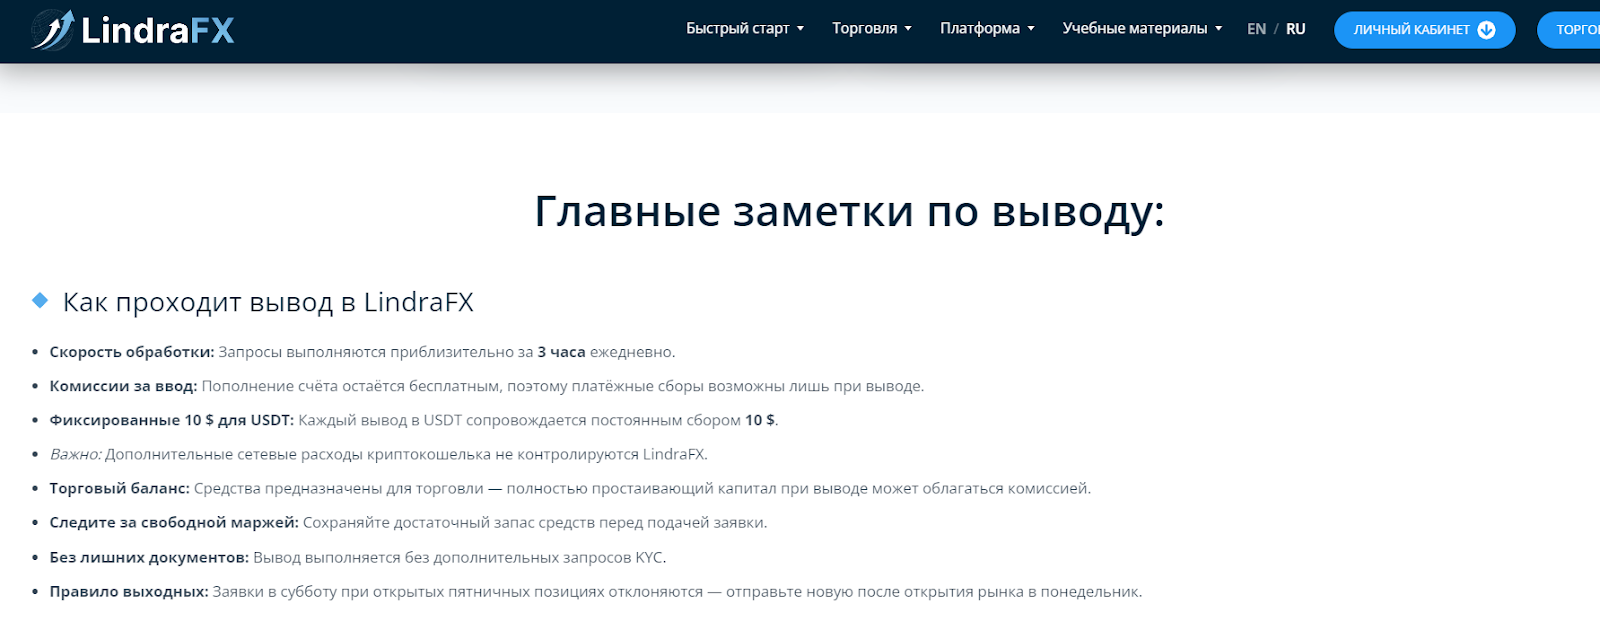The width and height of the screenshot is (1600, 630).
Task: Click the blue diamond bullet icon
Action: click(x=40, y=300)
